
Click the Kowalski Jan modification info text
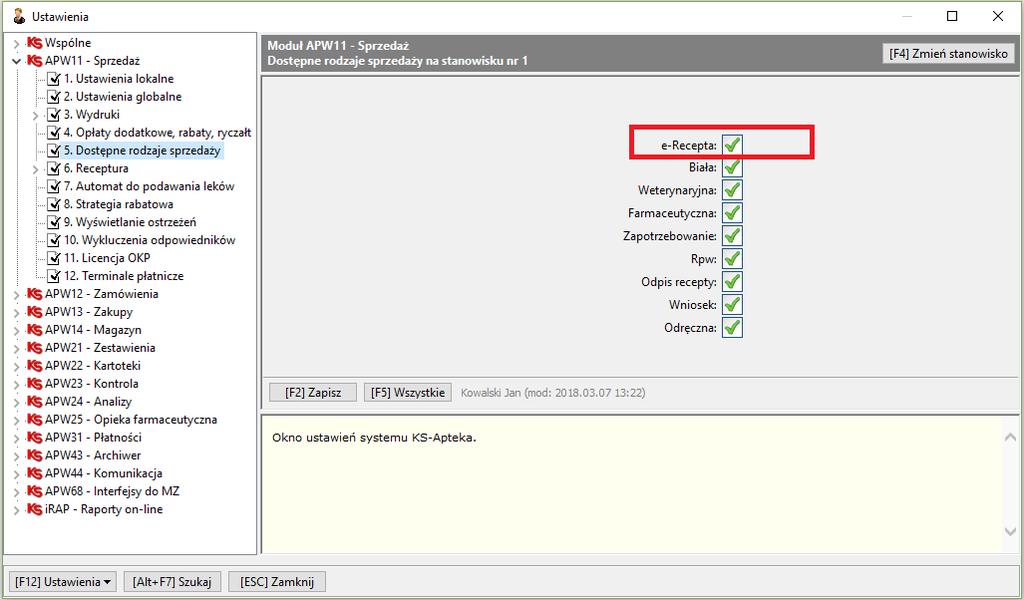point(552,393)
